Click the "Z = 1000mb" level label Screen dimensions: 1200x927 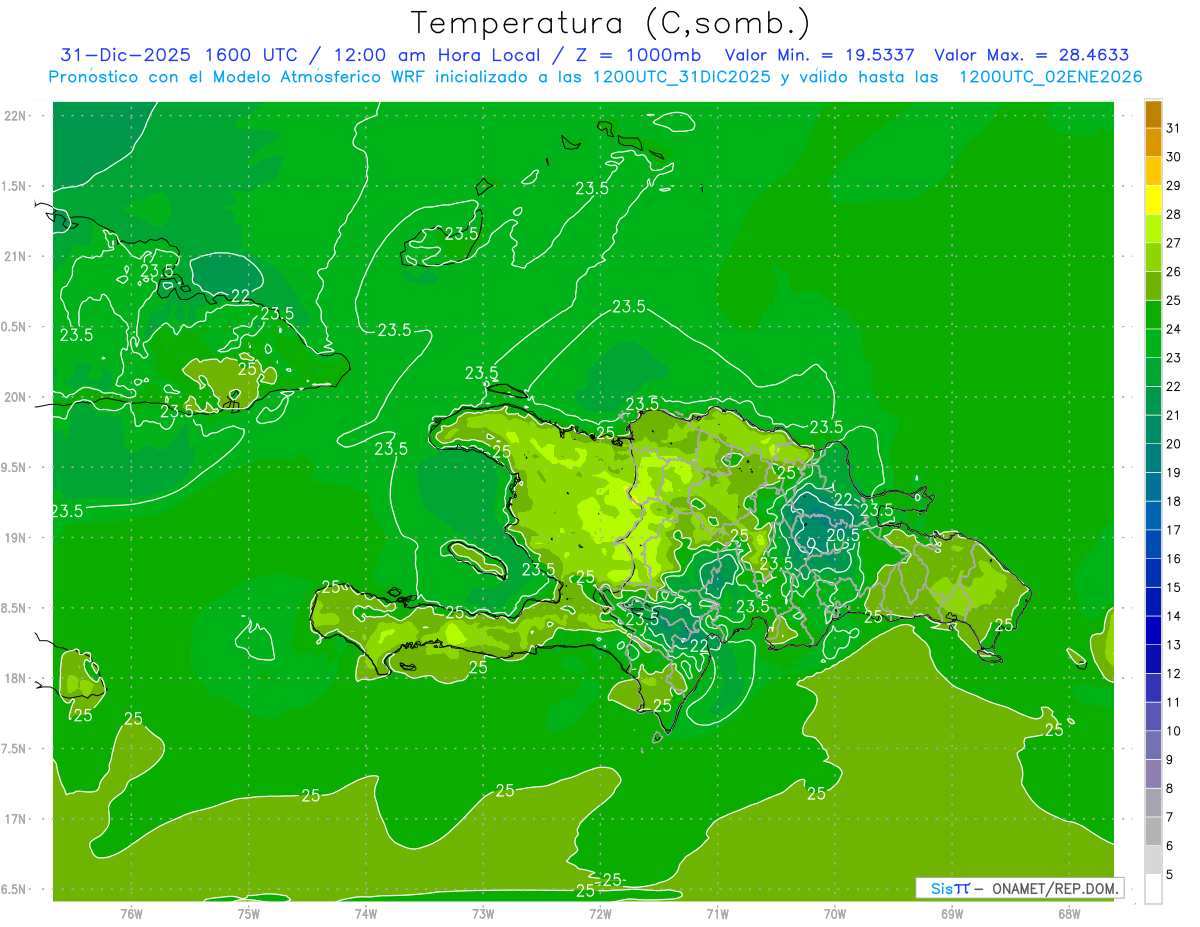(x=638, y=55)
